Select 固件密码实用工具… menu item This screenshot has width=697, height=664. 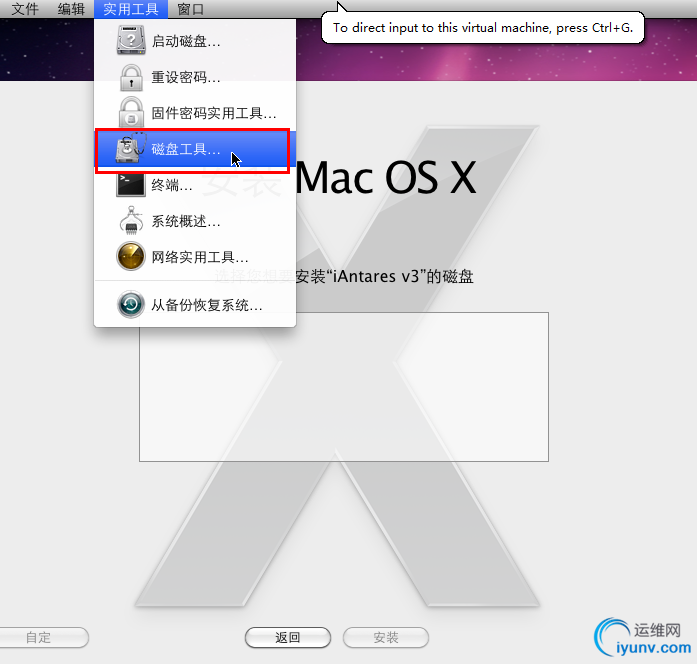tap(195, 113)
